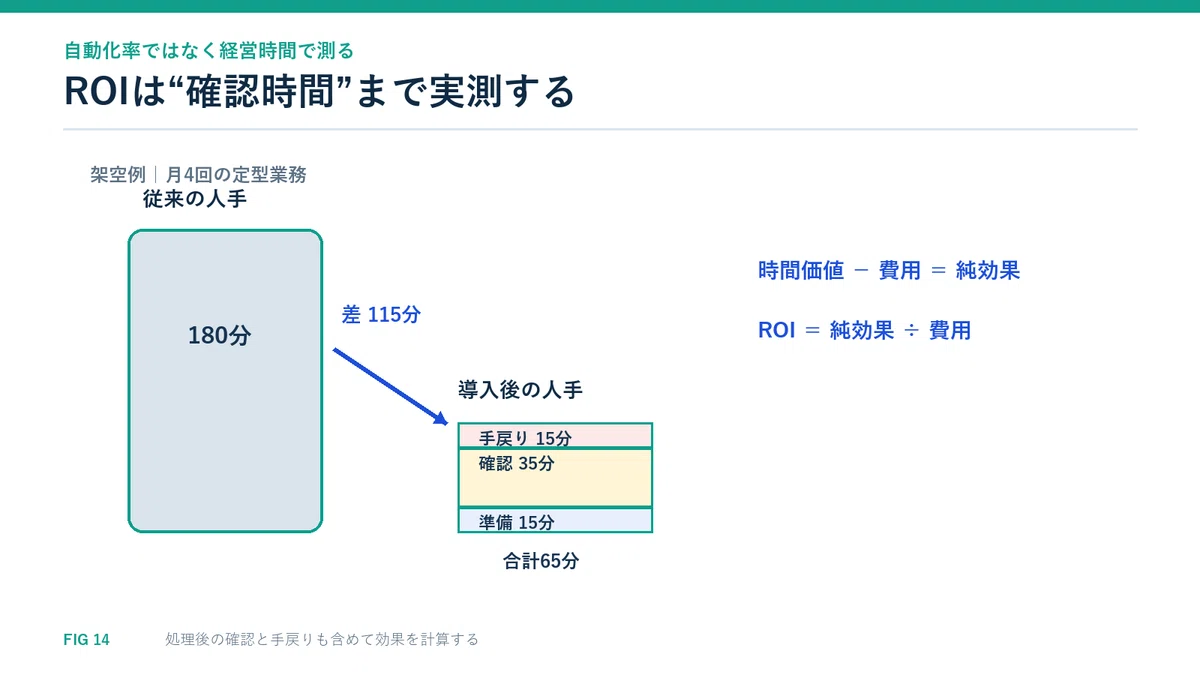Click the figure label 'FIG 14'
1200x675 pixels.
point(86,640)
